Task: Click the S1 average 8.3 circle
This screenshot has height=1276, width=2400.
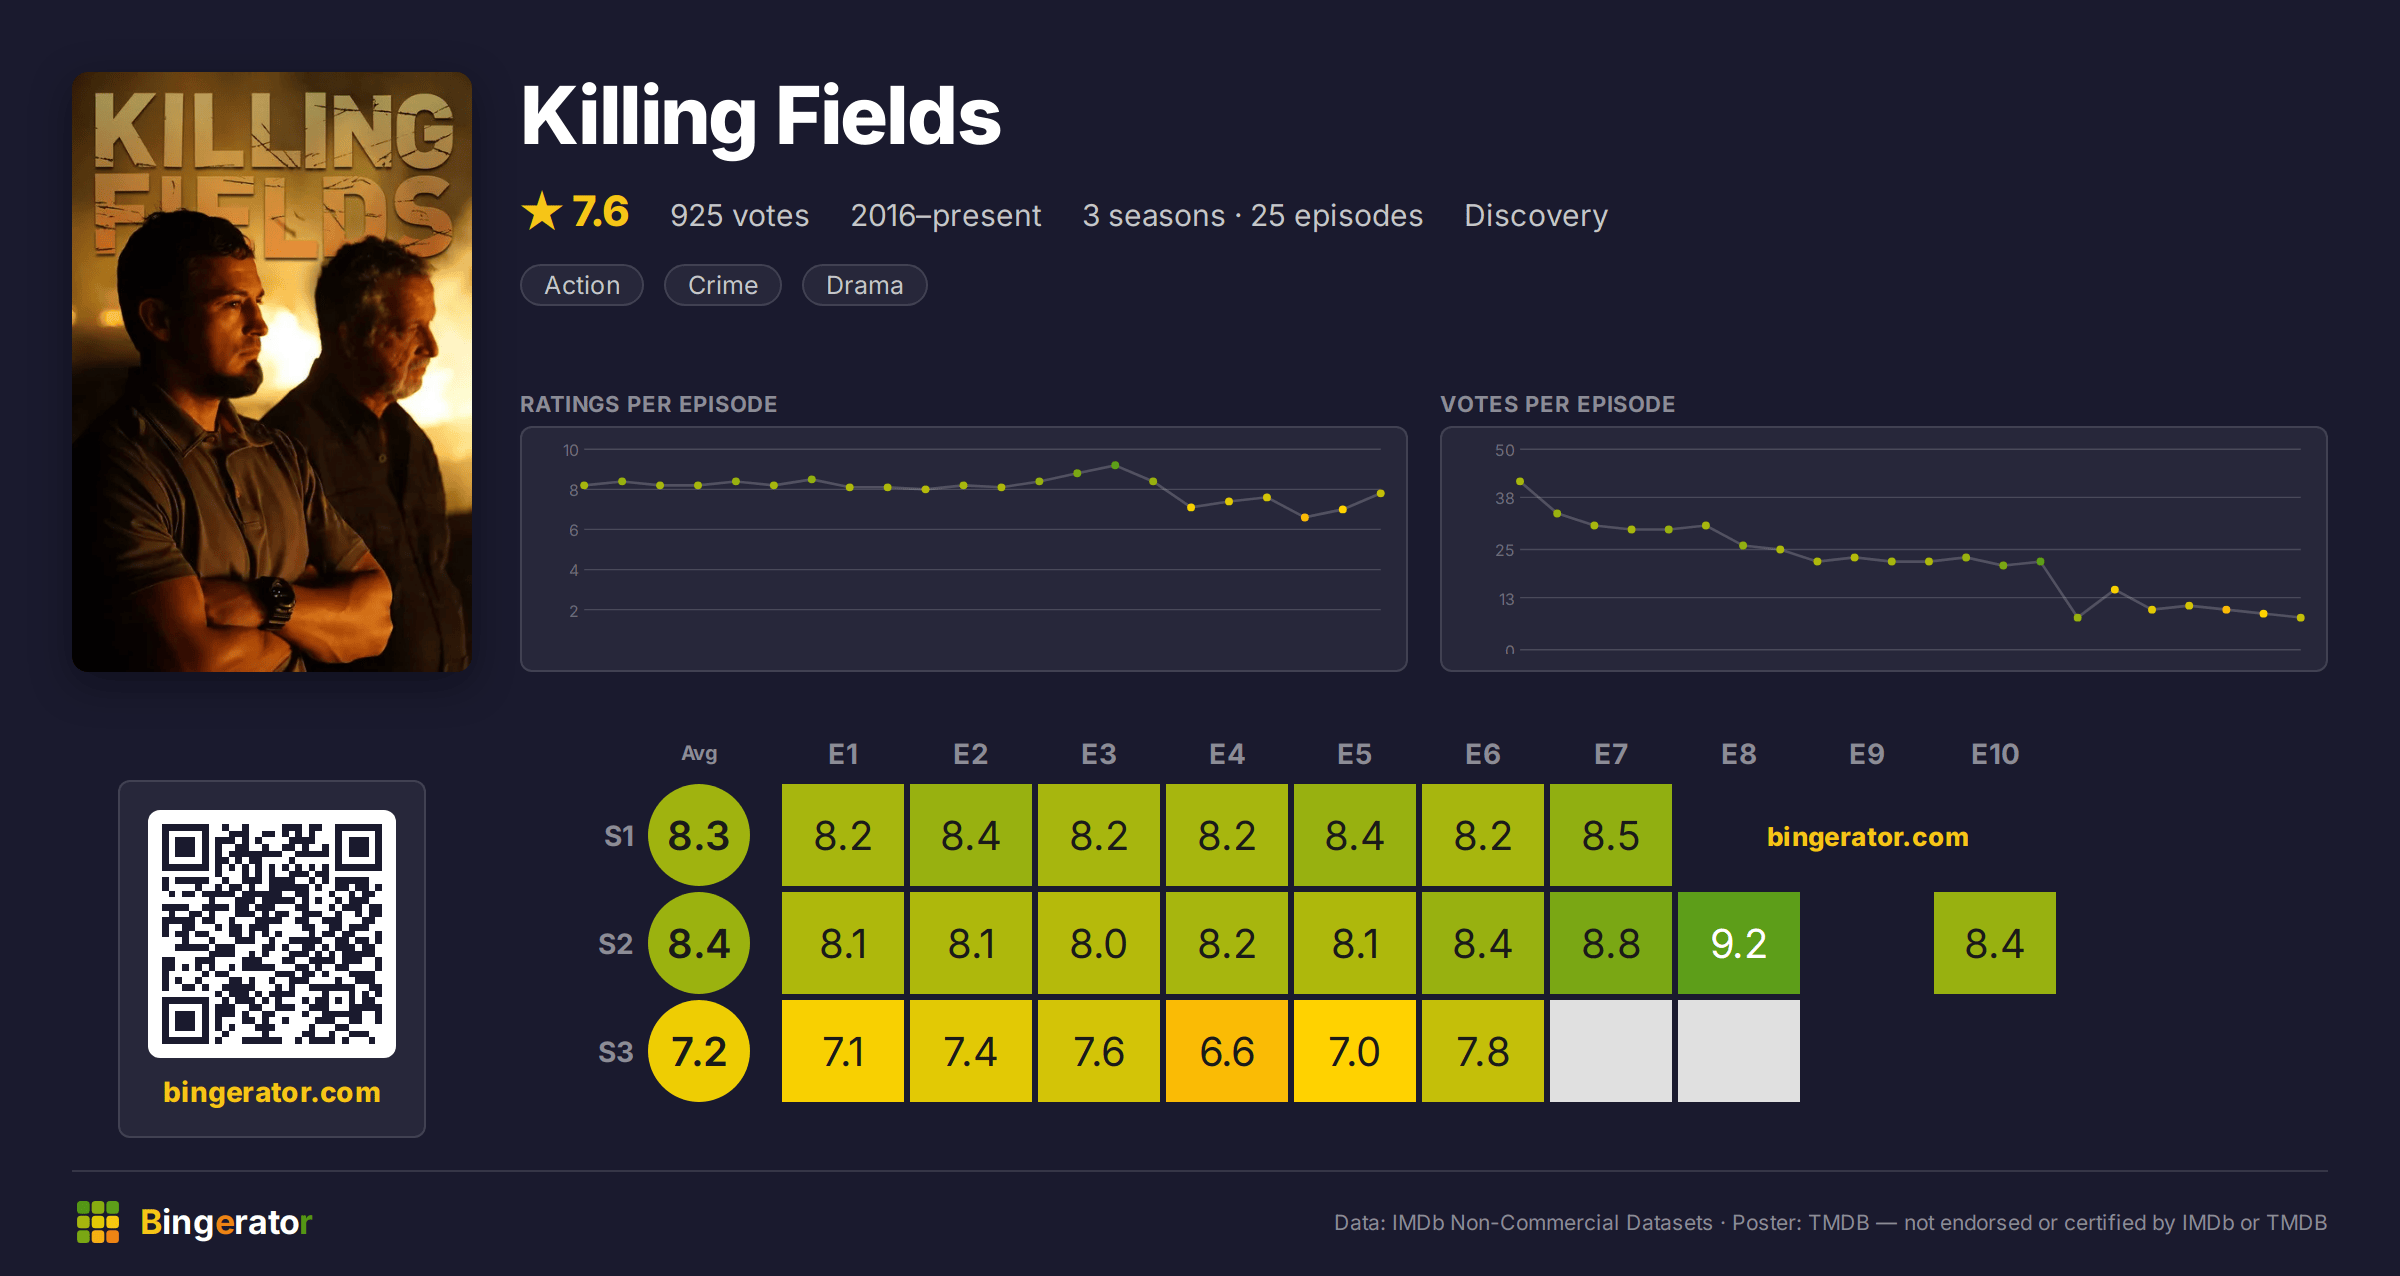Action: click(699, 835)
